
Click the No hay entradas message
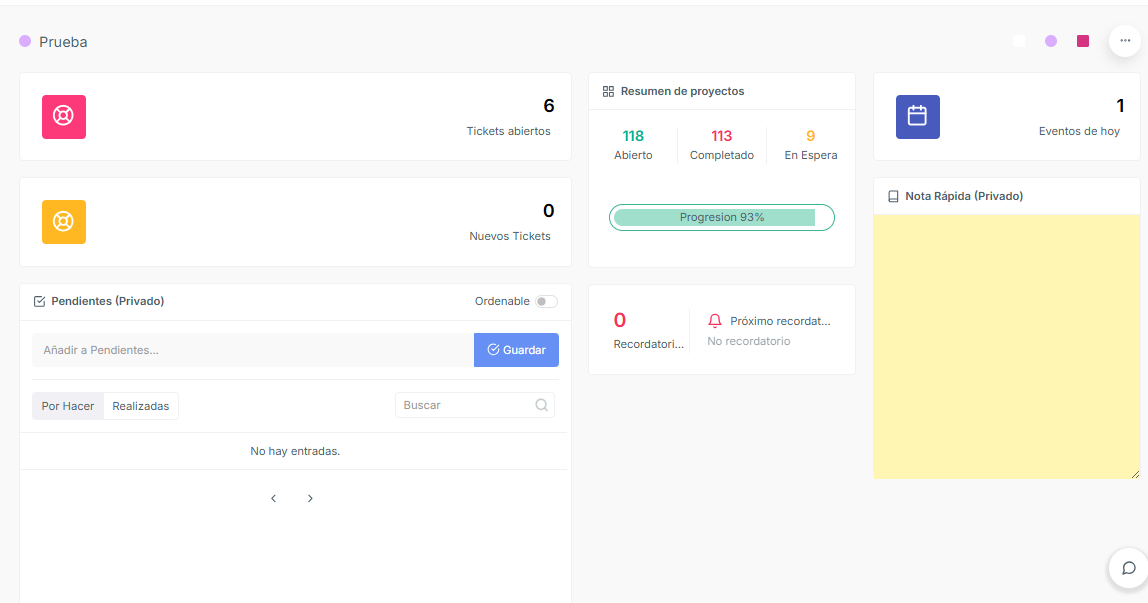295,452
